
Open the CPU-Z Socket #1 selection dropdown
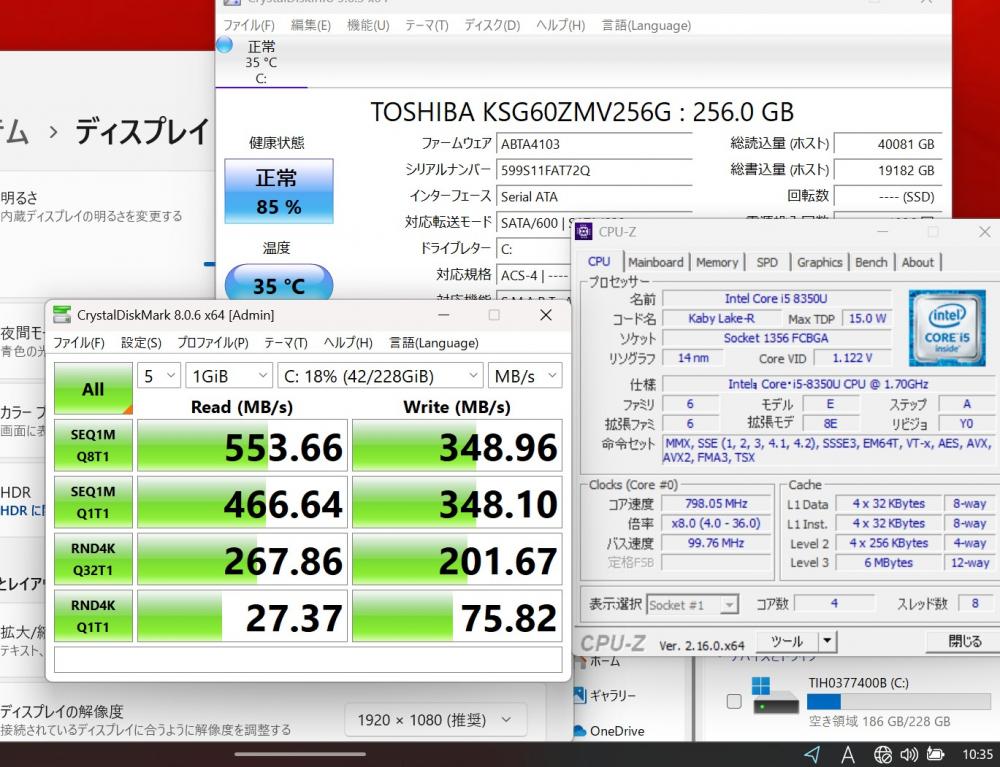[x=692, y=604]
